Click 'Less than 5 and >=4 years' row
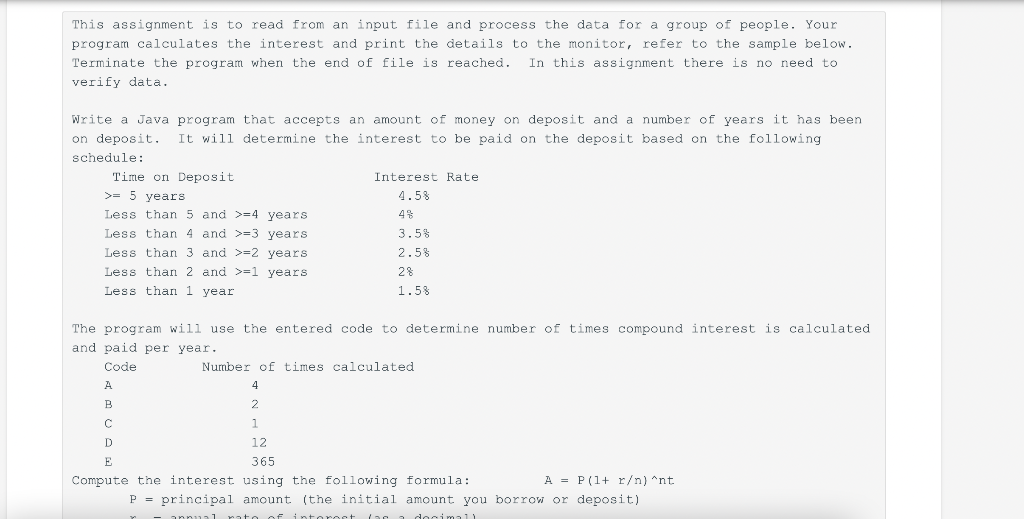The width and height of the screenshot is (1024, 519). click(206, 215)
